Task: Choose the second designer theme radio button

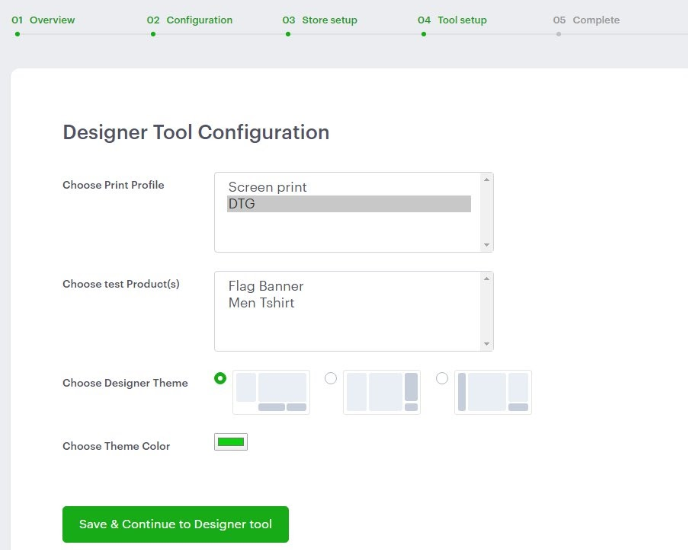Action: (x=331, y=378)
